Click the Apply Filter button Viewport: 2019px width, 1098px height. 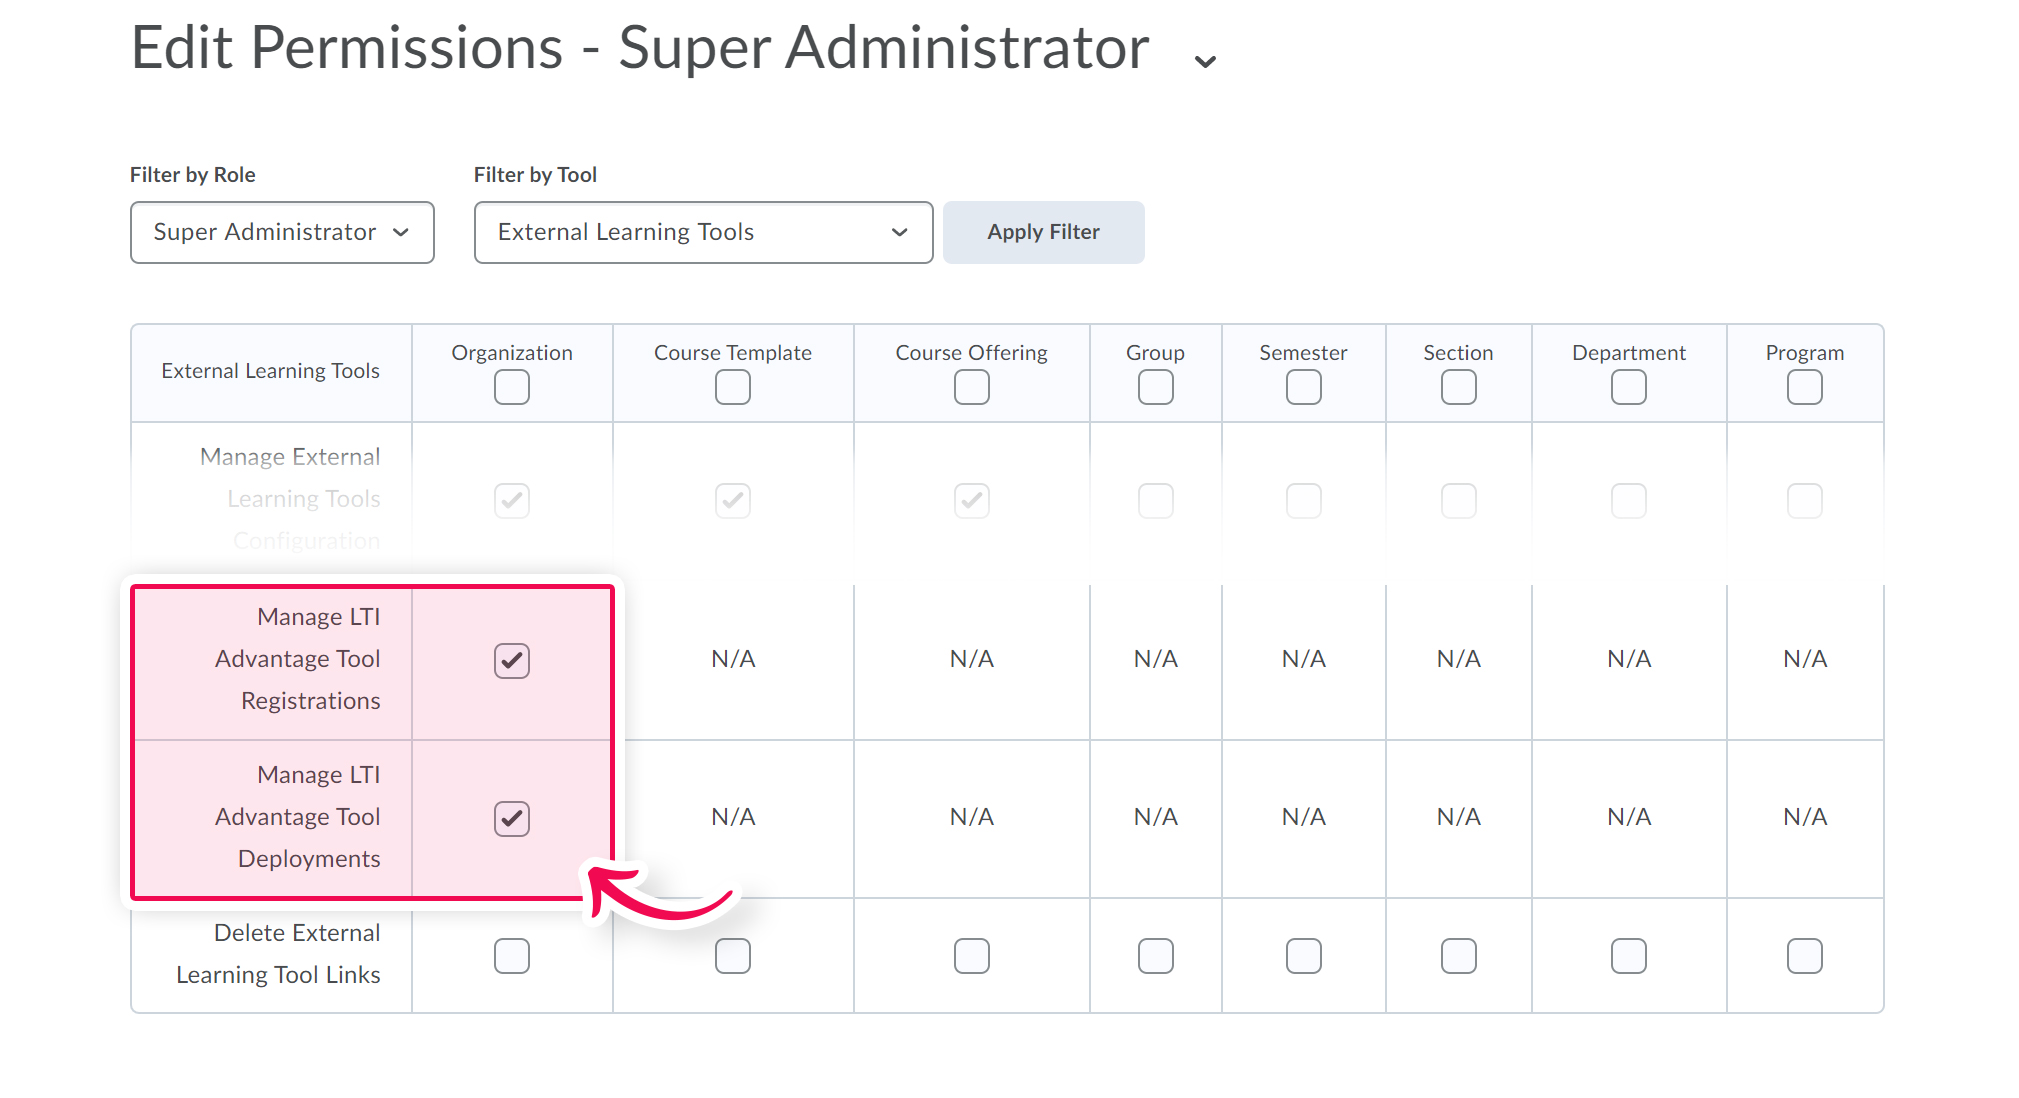coord(1043,232)
